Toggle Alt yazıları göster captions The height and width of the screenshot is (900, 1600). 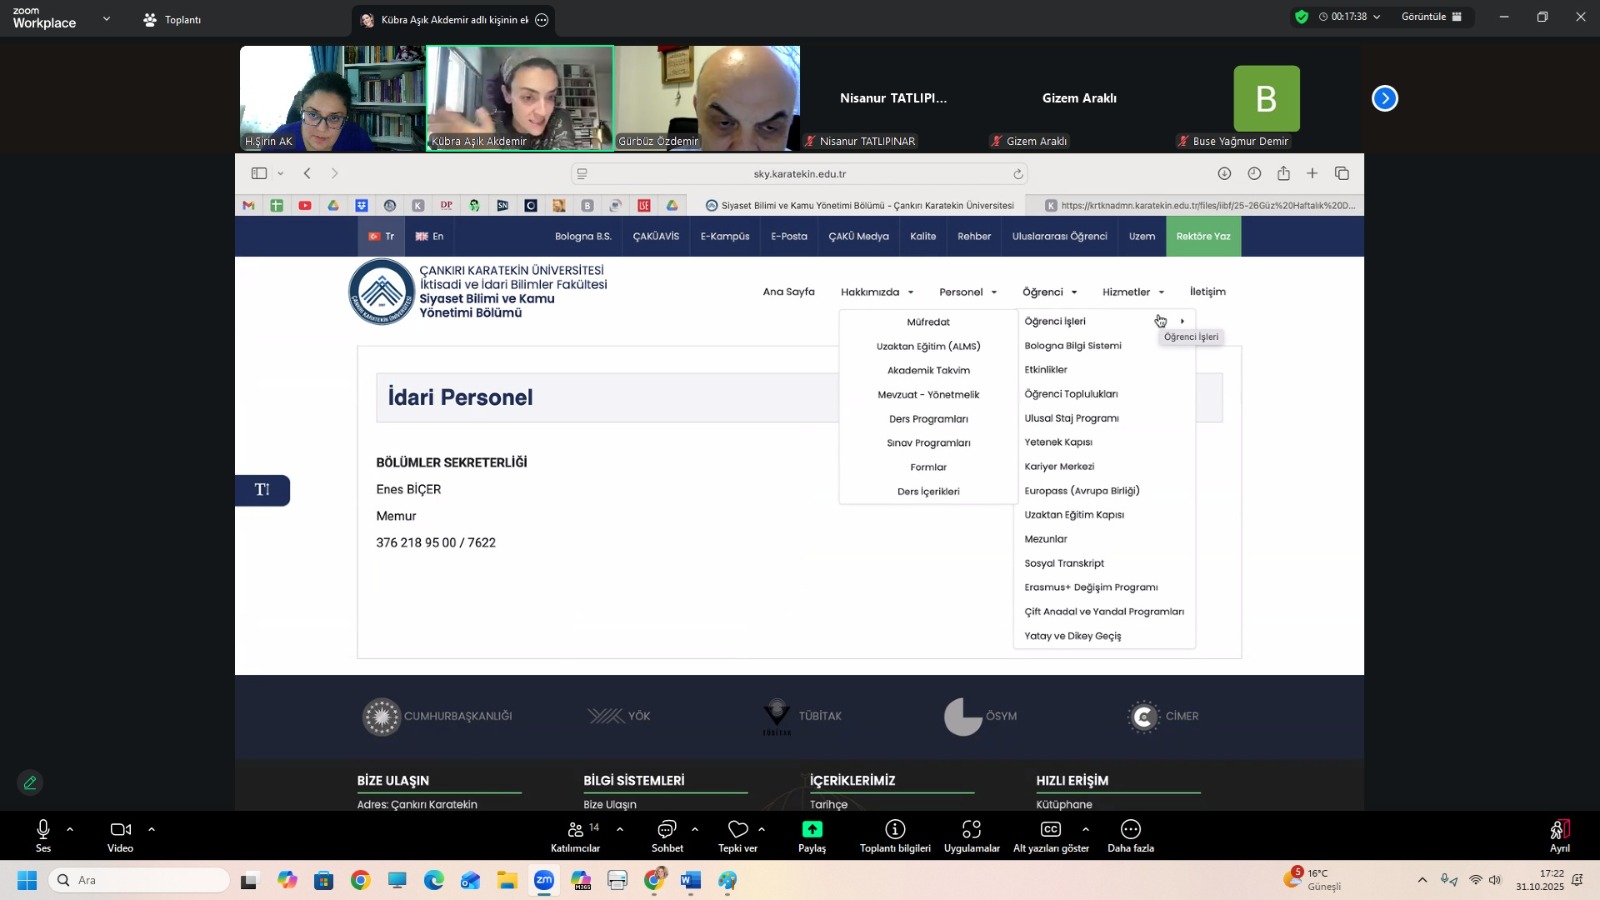pos(1050,836)
